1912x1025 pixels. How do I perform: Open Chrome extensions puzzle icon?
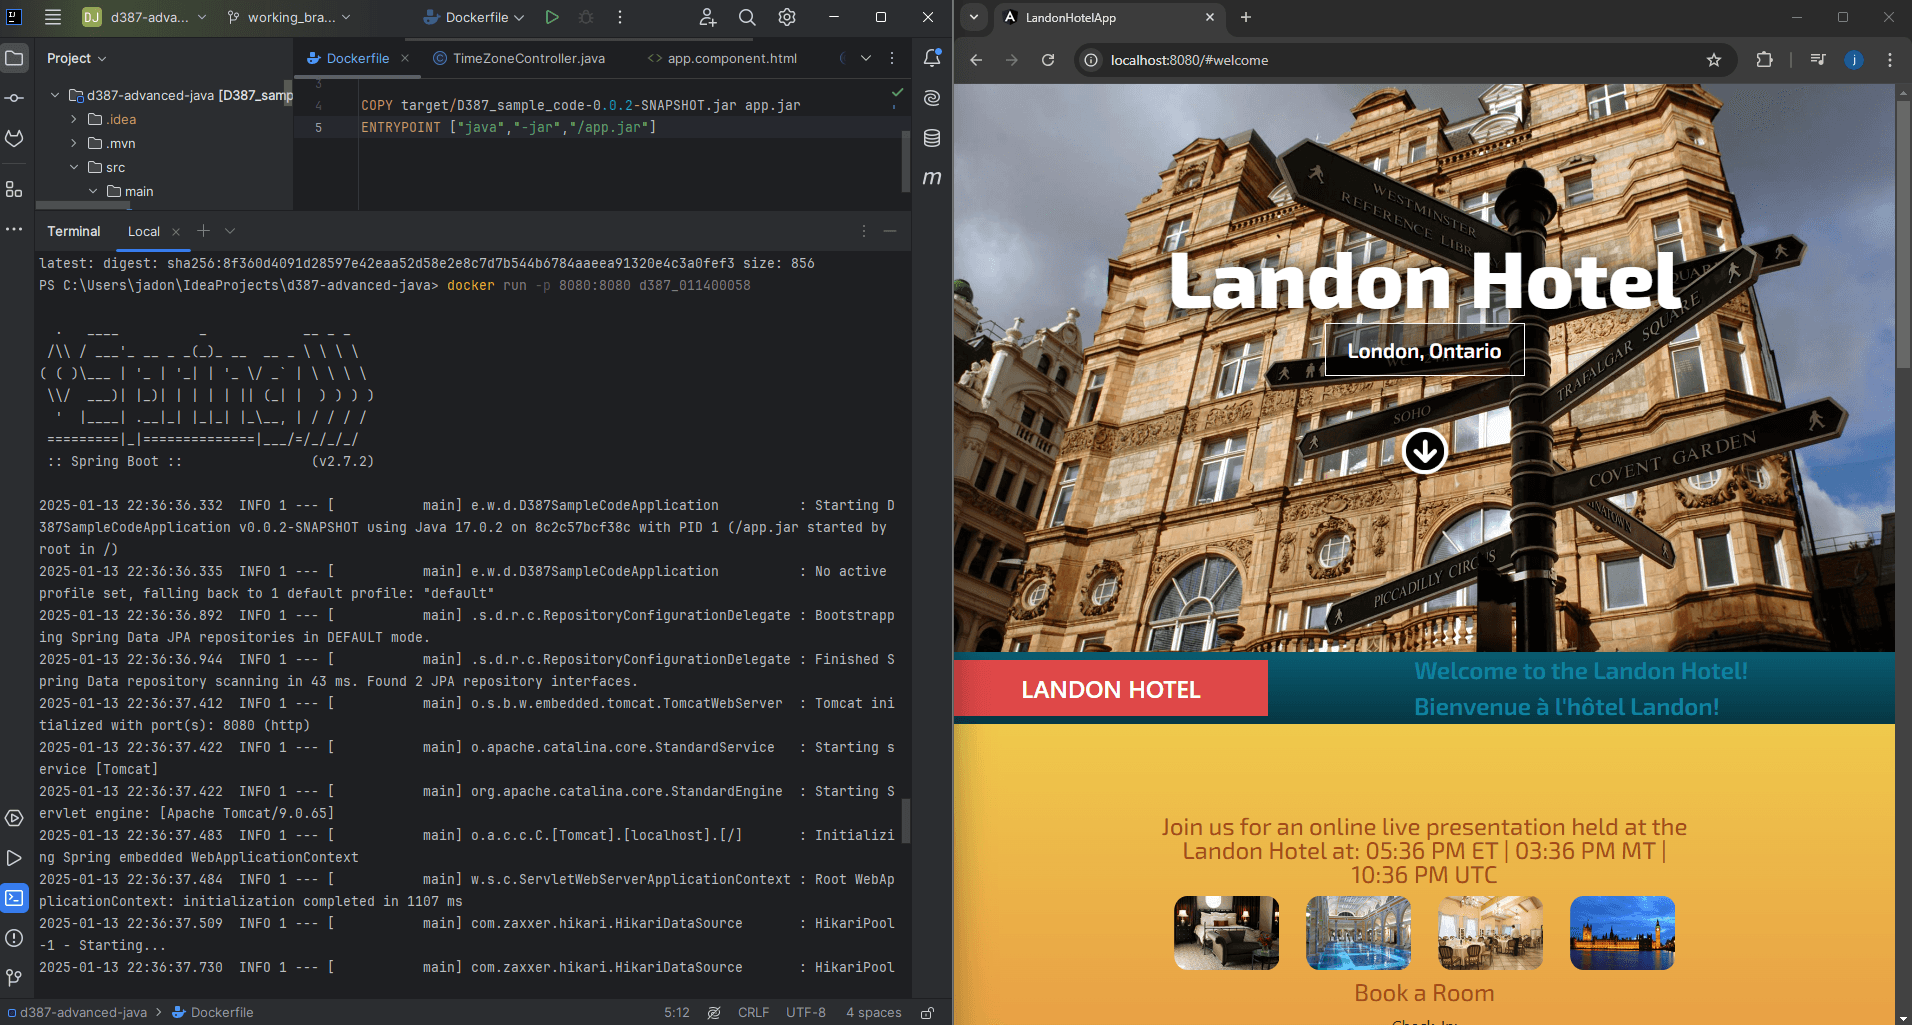pyautogui.click(x=1764, y=60)
